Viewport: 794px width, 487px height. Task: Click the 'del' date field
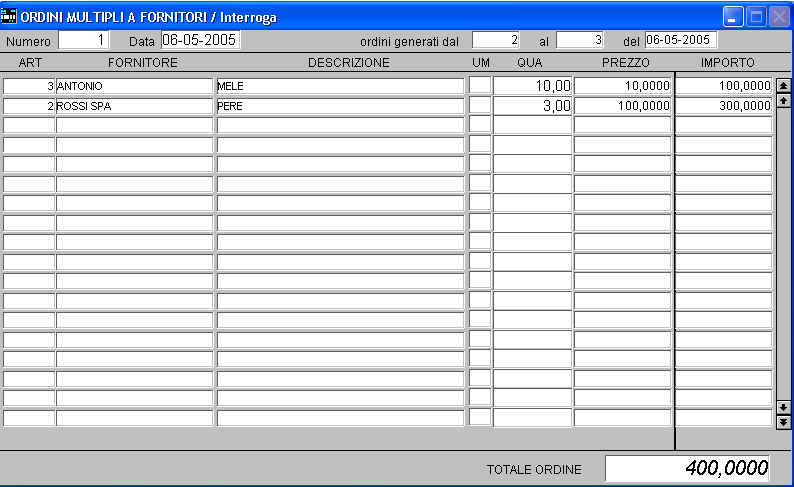(x=681, y=40)
